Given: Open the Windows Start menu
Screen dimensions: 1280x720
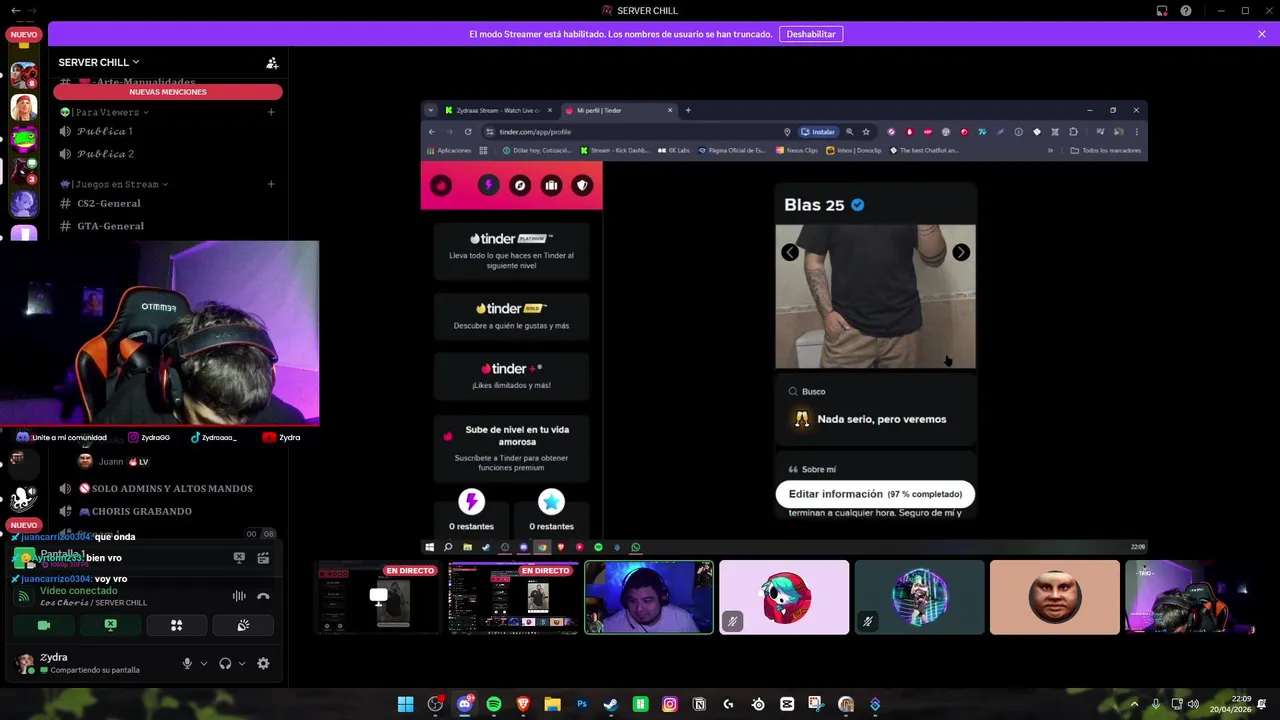Looking at the screenshot, I should [x=406, y=705].
